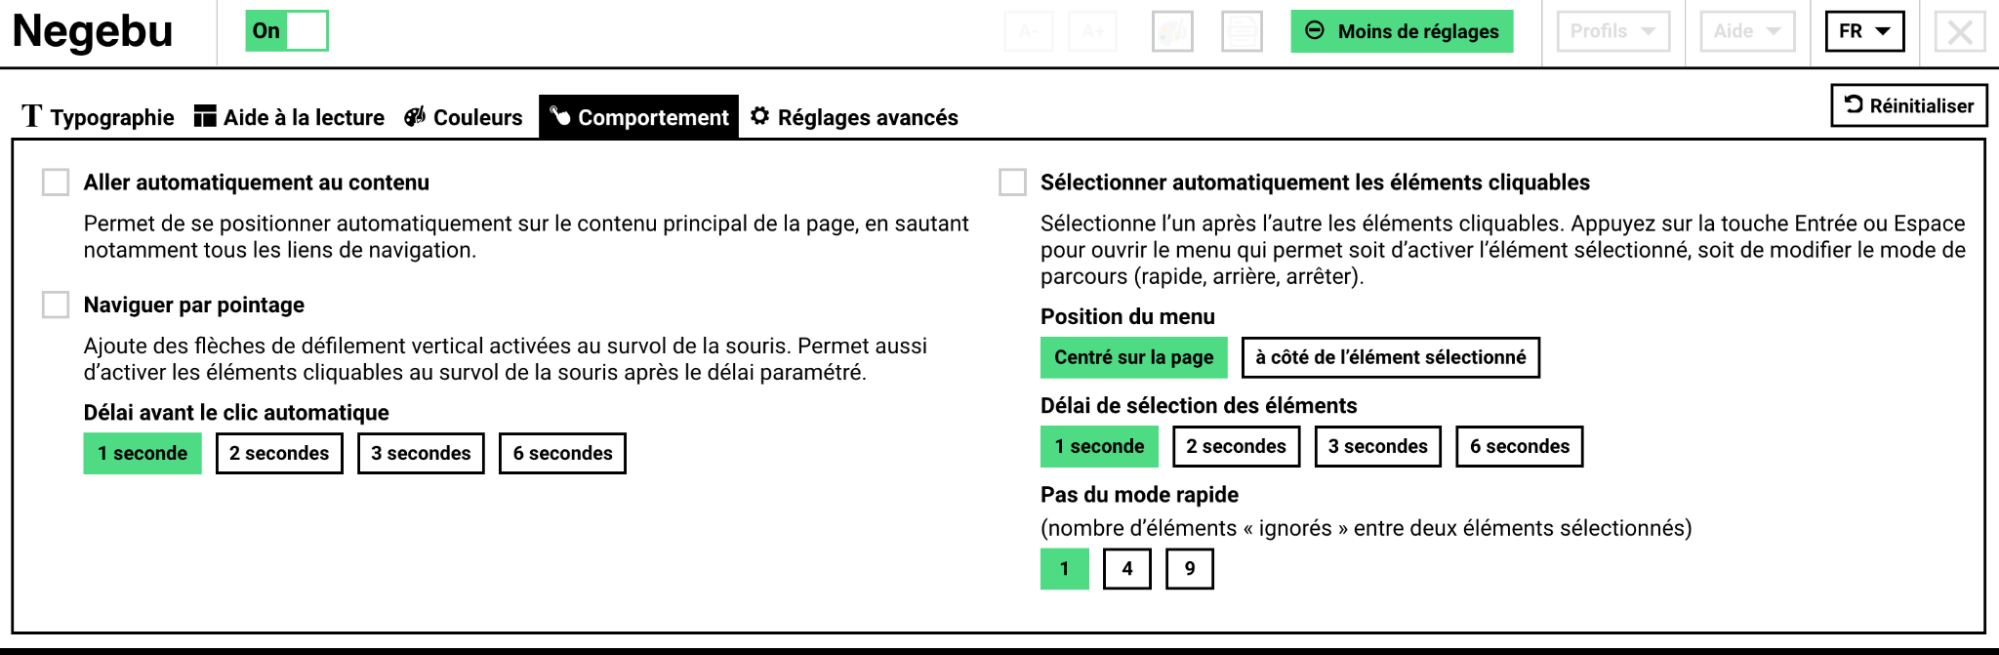Check Aller automatiquement au contenu
This screenshot has height=655, width=1999.
(56, 183)
